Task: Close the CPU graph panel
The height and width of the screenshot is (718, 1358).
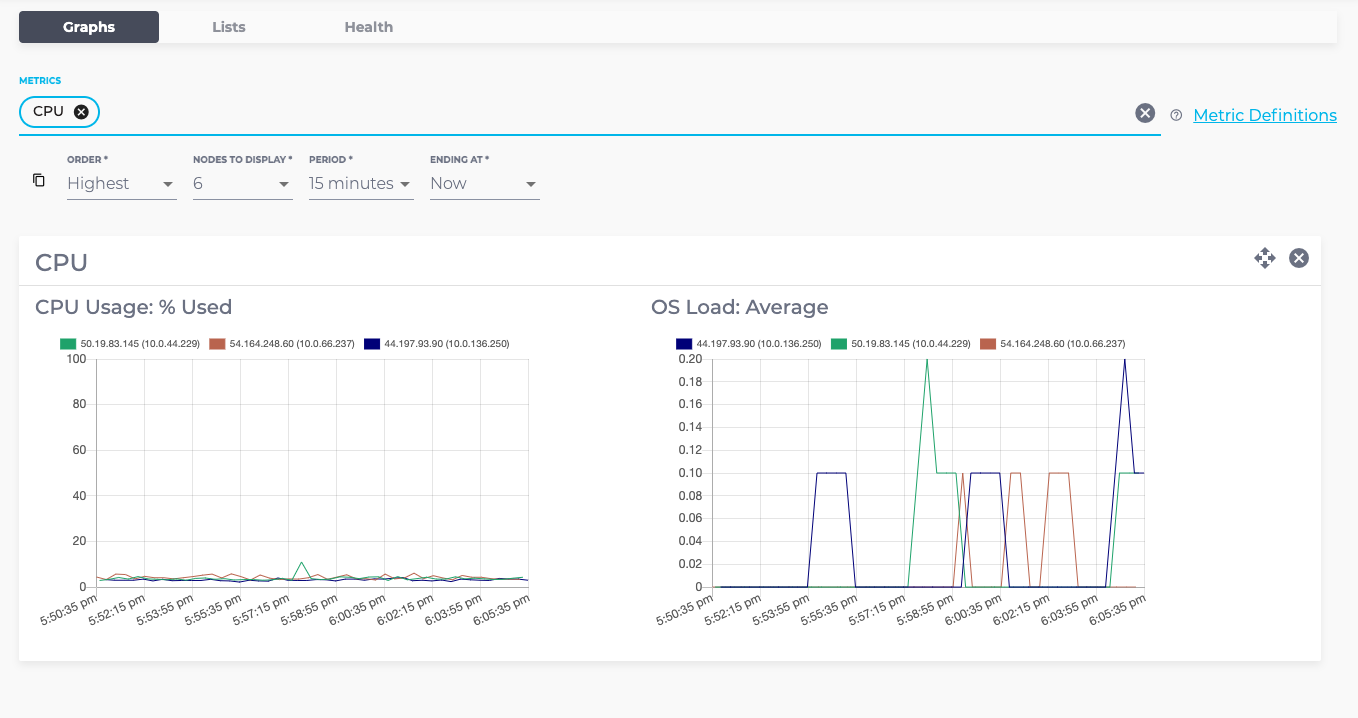Action: click(x=1299, y=258)
